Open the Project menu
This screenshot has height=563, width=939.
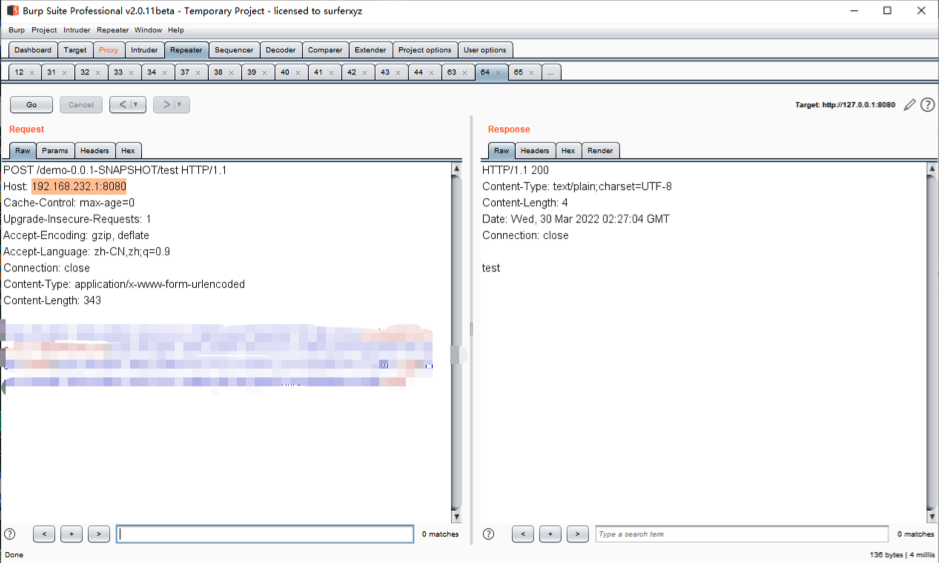[44, 30]
